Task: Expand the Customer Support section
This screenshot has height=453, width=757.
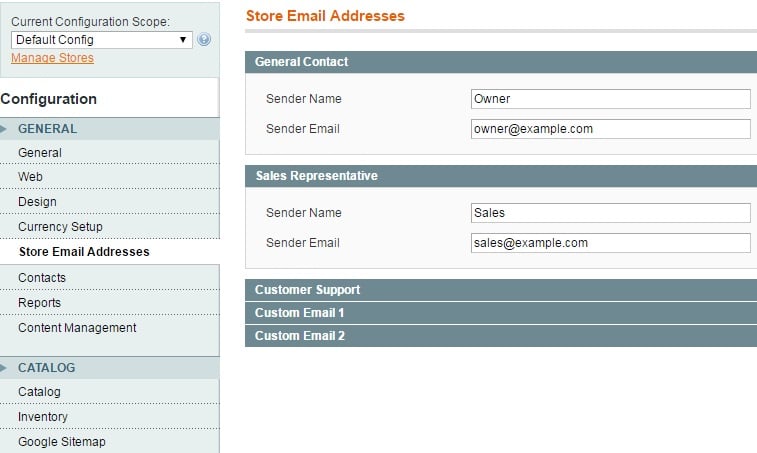Action: point(501,290)
